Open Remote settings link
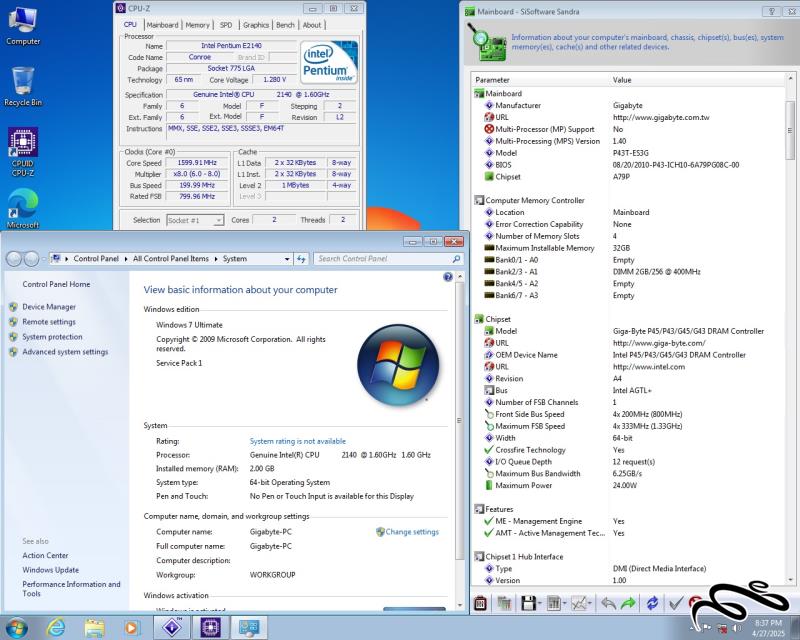The image size is (800, 640). click(49, 322)
